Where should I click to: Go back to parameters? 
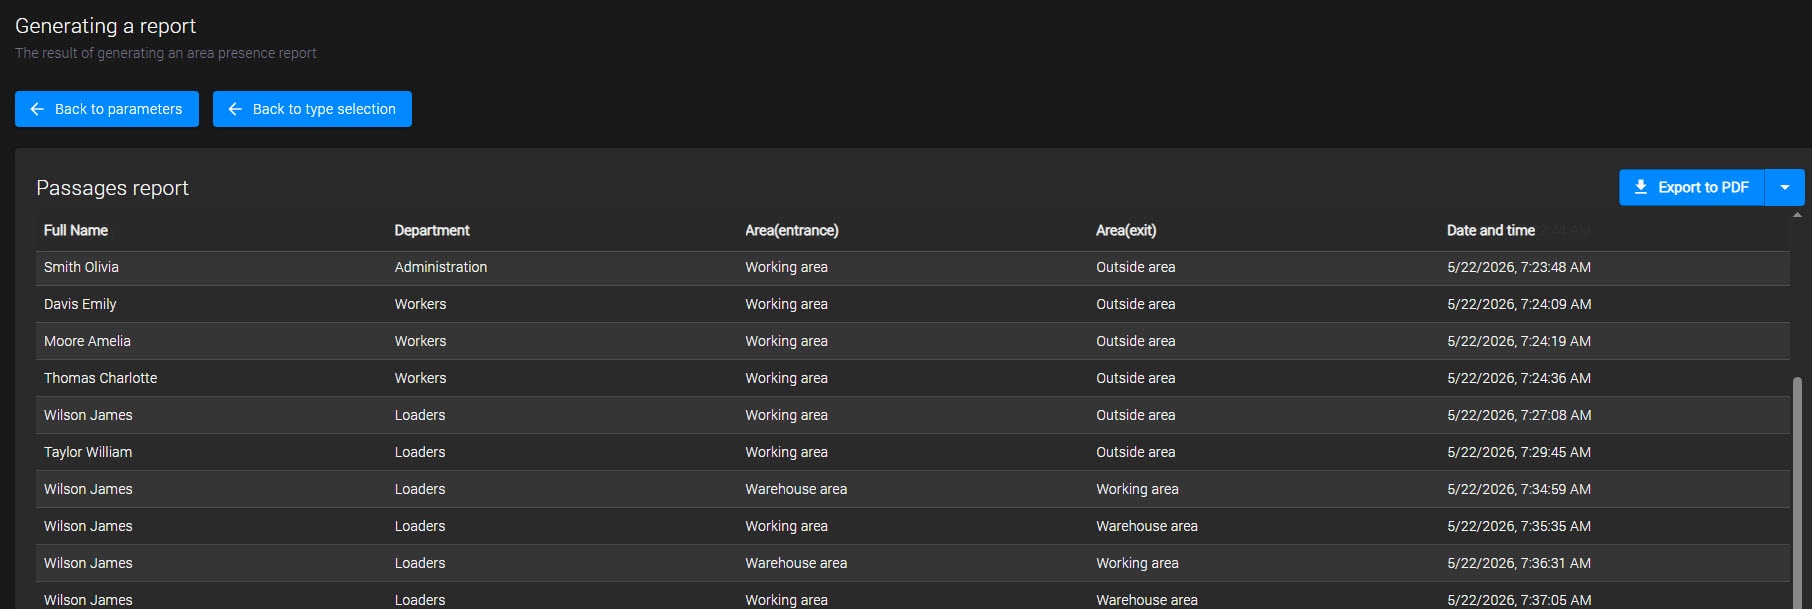click(x=107, y=109)
